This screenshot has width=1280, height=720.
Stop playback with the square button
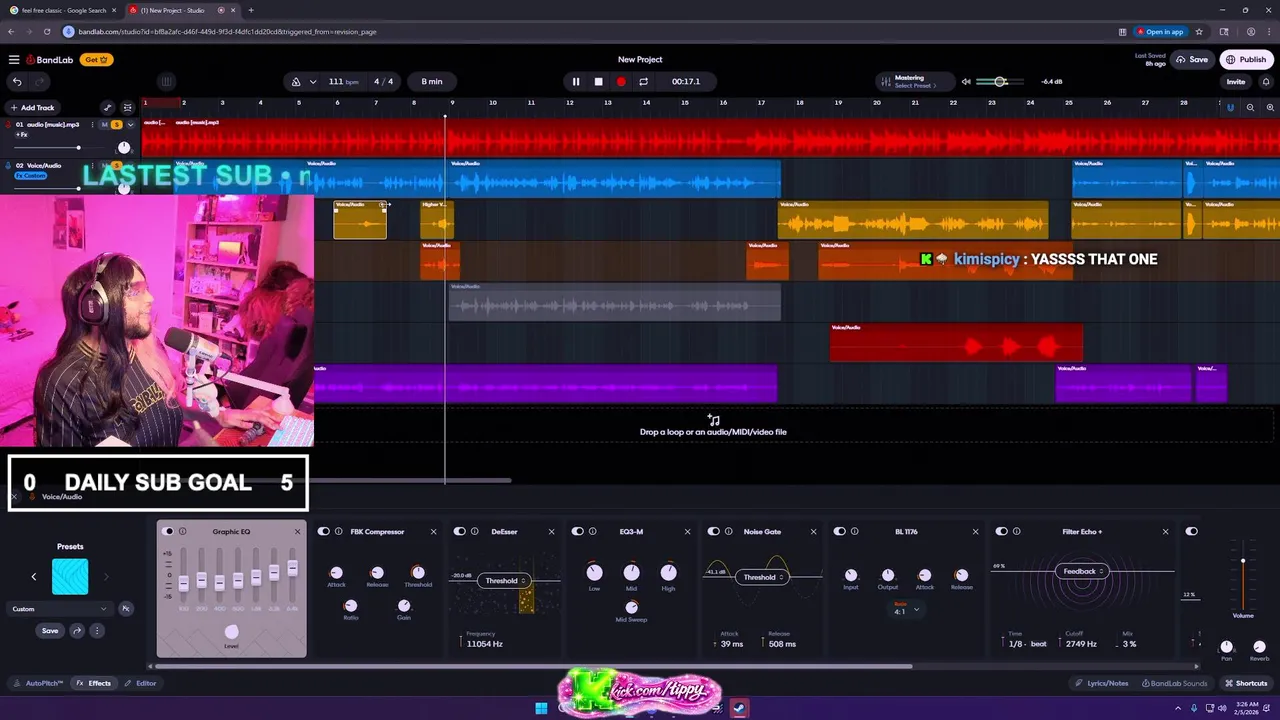[598, 81]
